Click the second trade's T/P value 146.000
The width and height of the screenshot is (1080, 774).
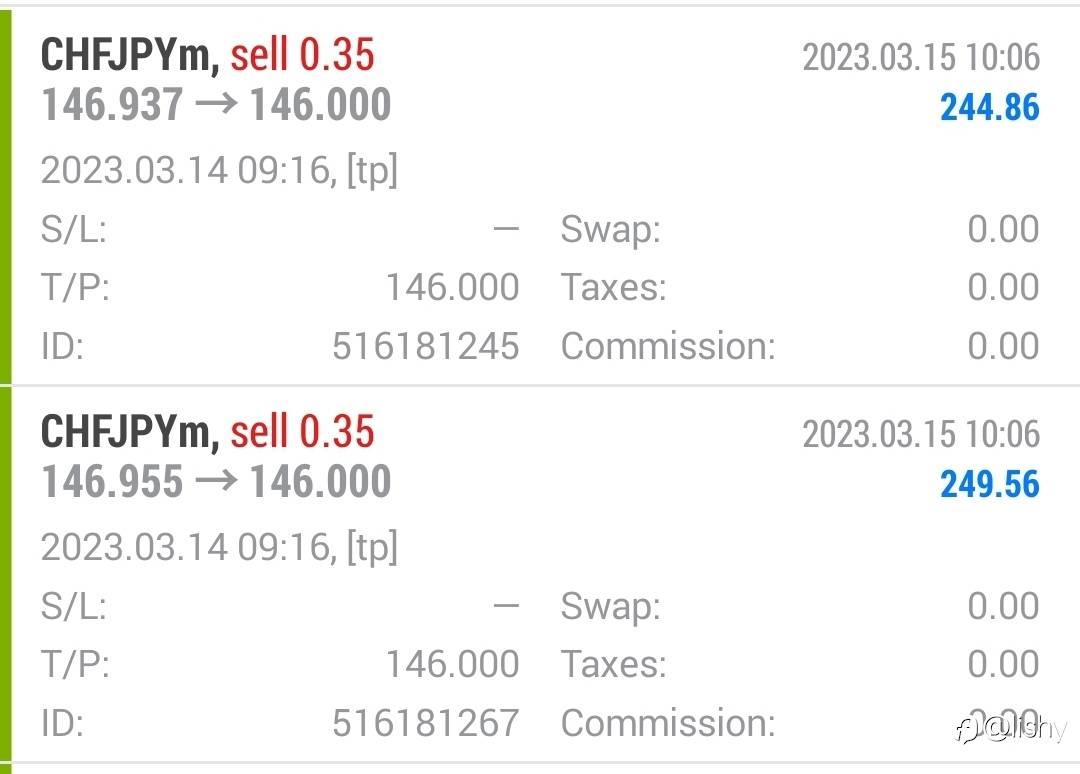pos(452,664)
